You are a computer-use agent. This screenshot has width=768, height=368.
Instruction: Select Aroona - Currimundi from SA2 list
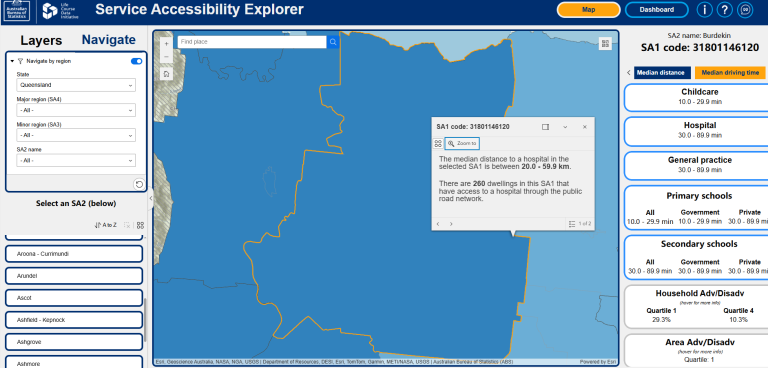coord(74,254)
